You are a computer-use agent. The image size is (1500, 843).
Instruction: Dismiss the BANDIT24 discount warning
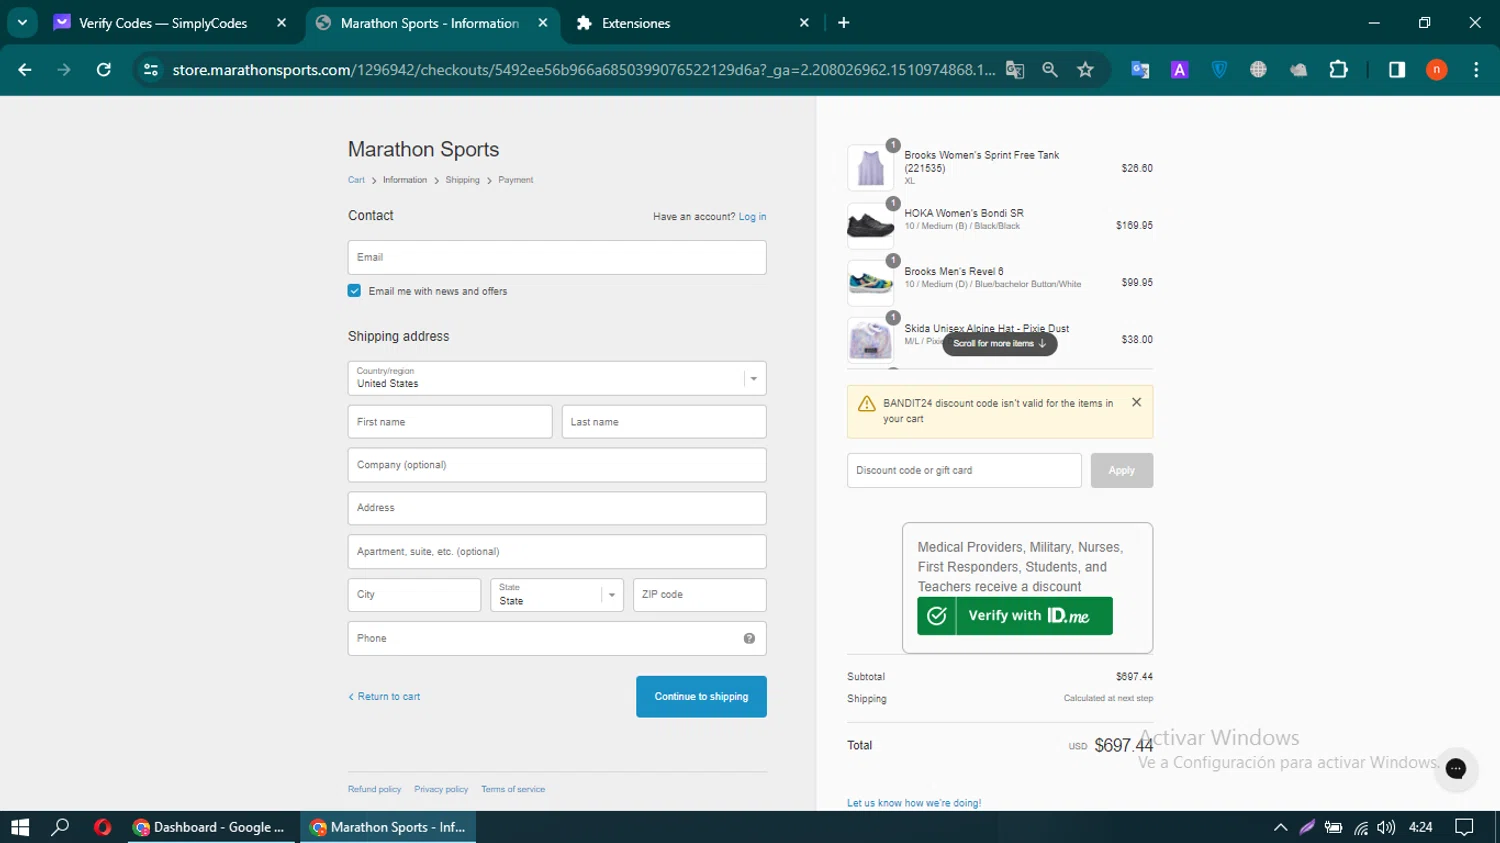pyautogui.click(x=1136, y=402)
